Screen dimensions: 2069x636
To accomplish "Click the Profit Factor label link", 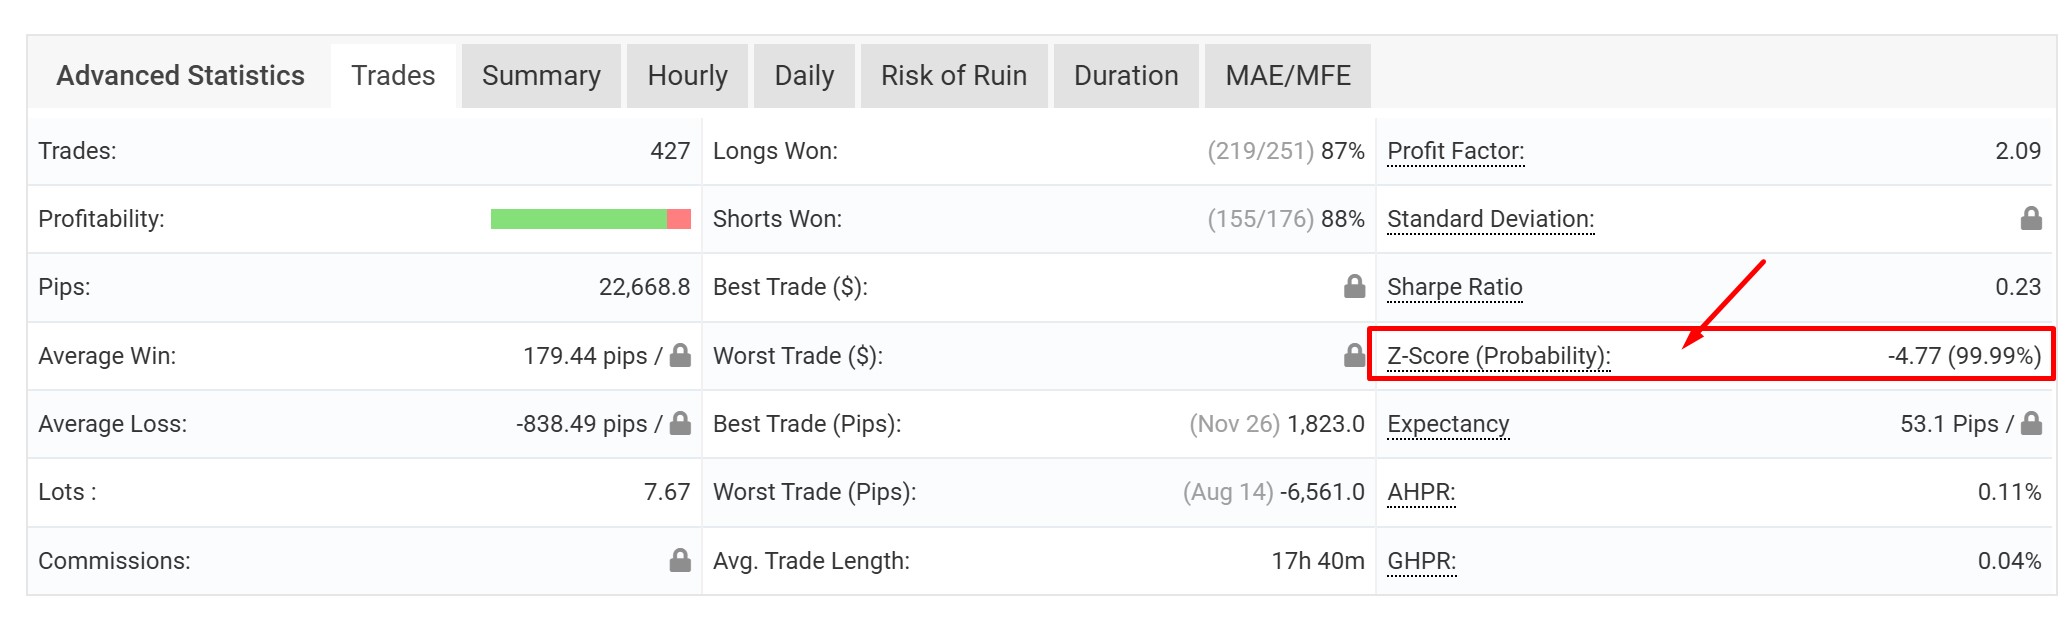I will (1455, 151).
